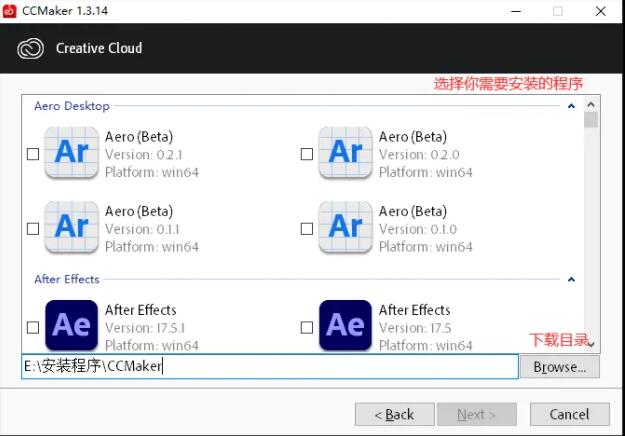
Task: Click the After Effects 17.5 app icon
Action: (345, 325)
